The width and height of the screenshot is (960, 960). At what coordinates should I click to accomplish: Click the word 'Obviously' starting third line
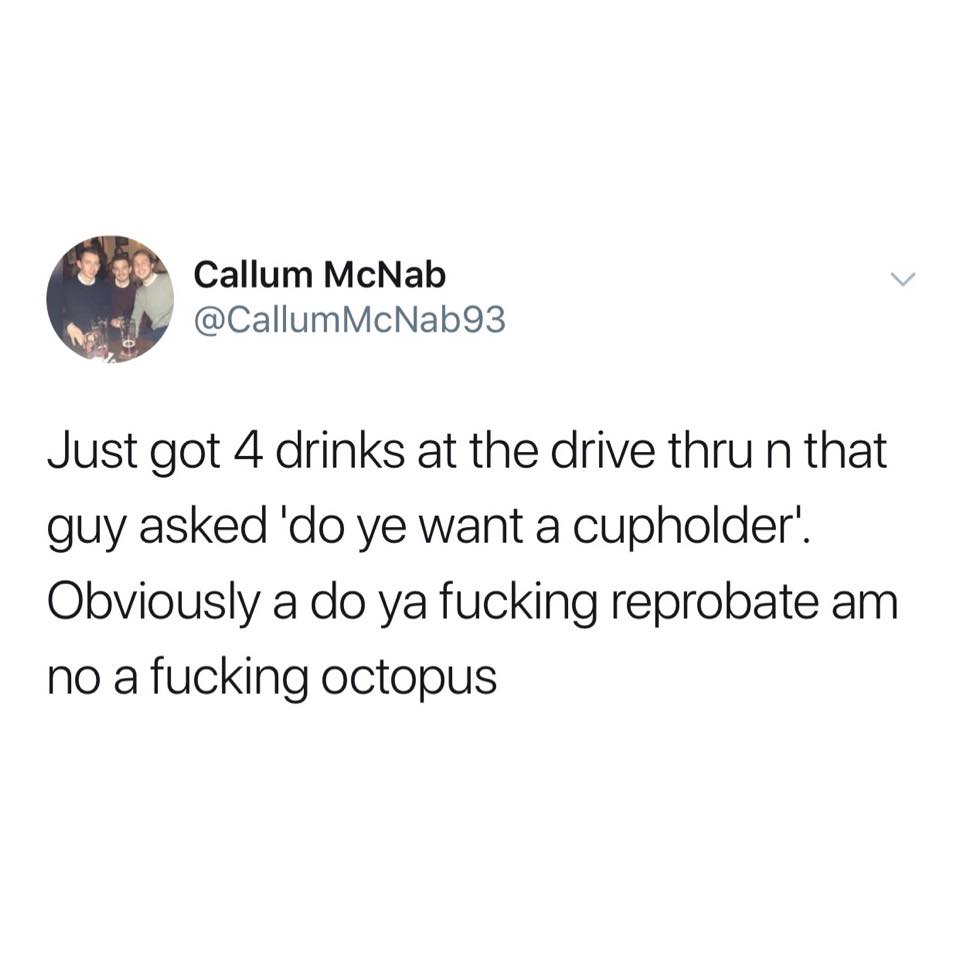pyautogui.click(x=154, y=604)
